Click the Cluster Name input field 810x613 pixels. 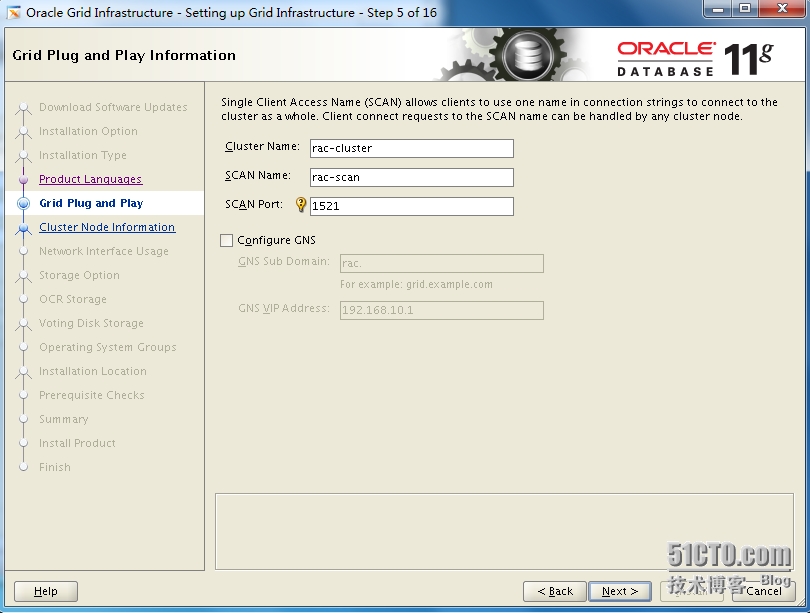click(412, 148)
